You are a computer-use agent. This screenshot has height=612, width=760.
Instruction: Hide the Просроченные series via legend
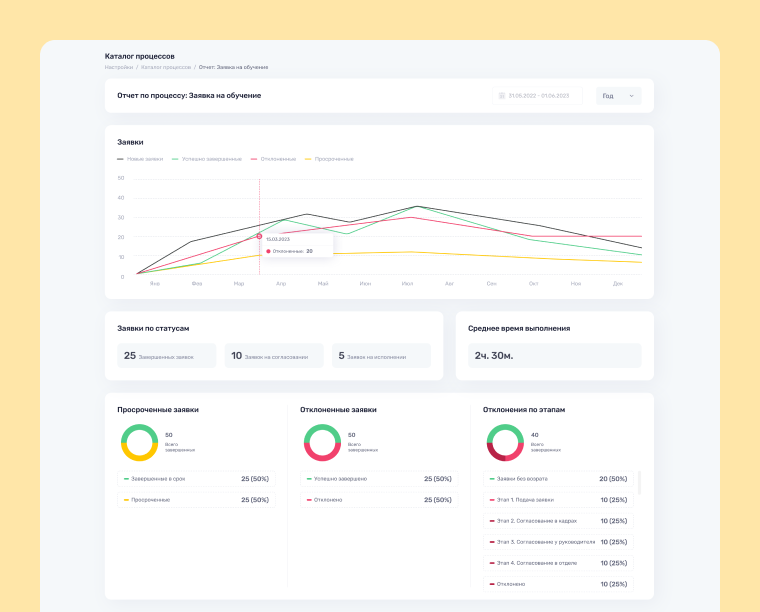[330, 159]
